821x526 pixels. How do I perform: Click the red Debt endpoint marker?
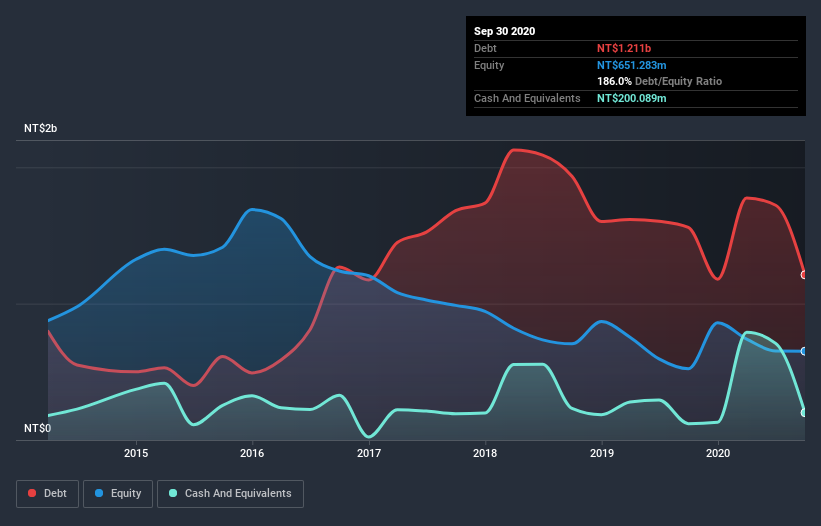(x=804, y=275)
